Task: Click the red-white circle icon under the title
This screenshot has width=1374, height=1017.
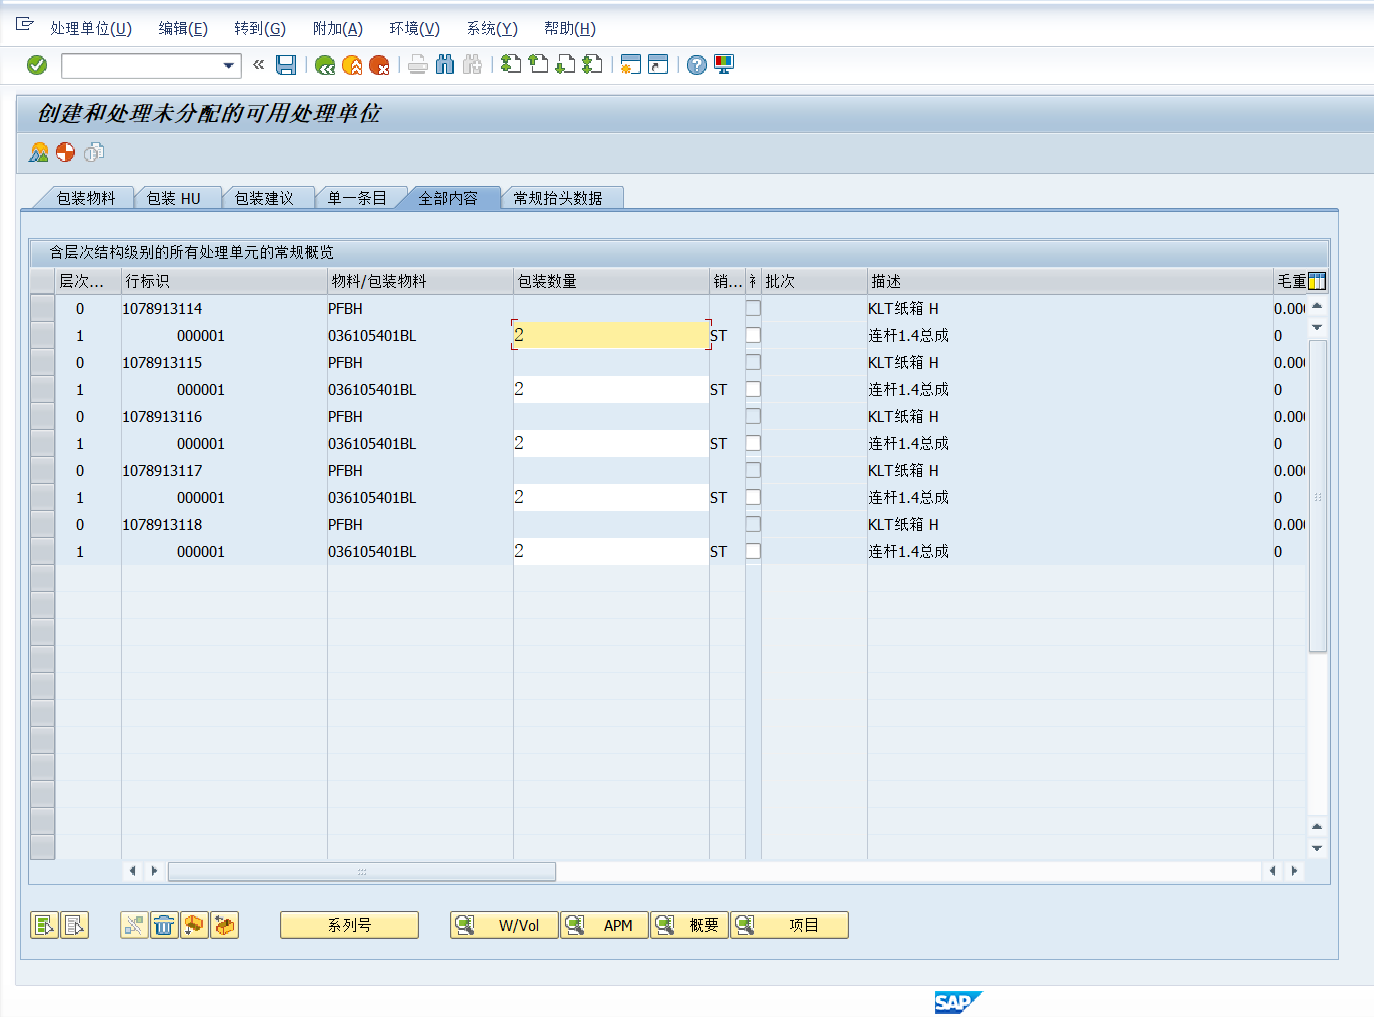Action: pos(66,152)
